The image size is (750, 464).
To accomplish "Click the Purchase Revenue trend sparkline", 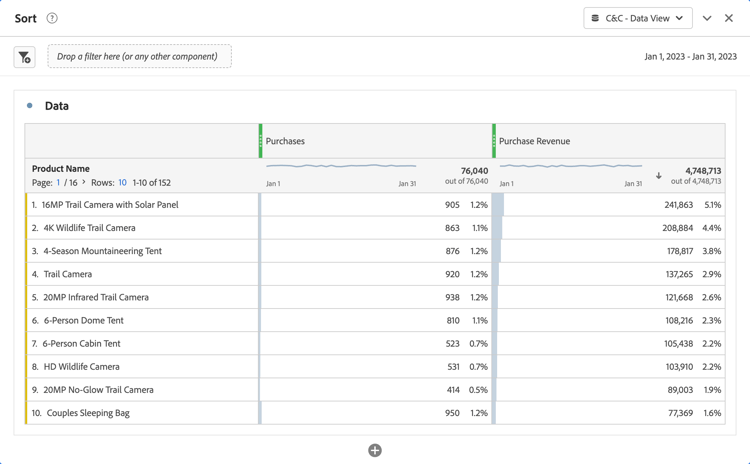I will pos(571,167).
